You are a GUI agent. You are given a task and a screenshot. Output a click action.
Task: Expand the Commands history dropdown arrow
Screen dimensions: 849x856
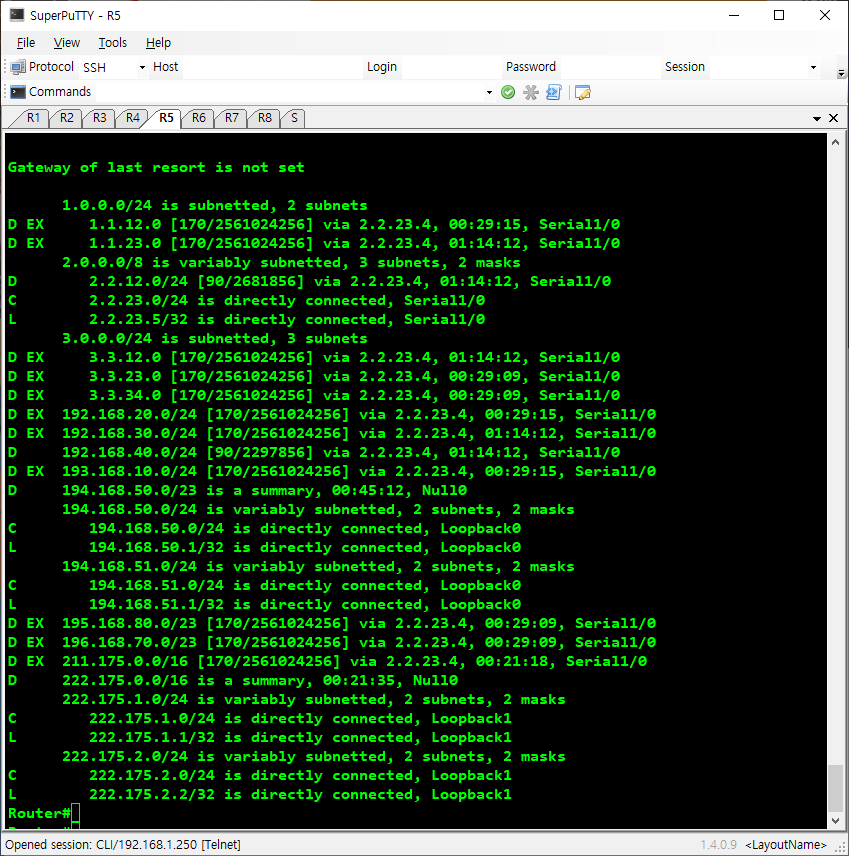(x=489, y=92)
